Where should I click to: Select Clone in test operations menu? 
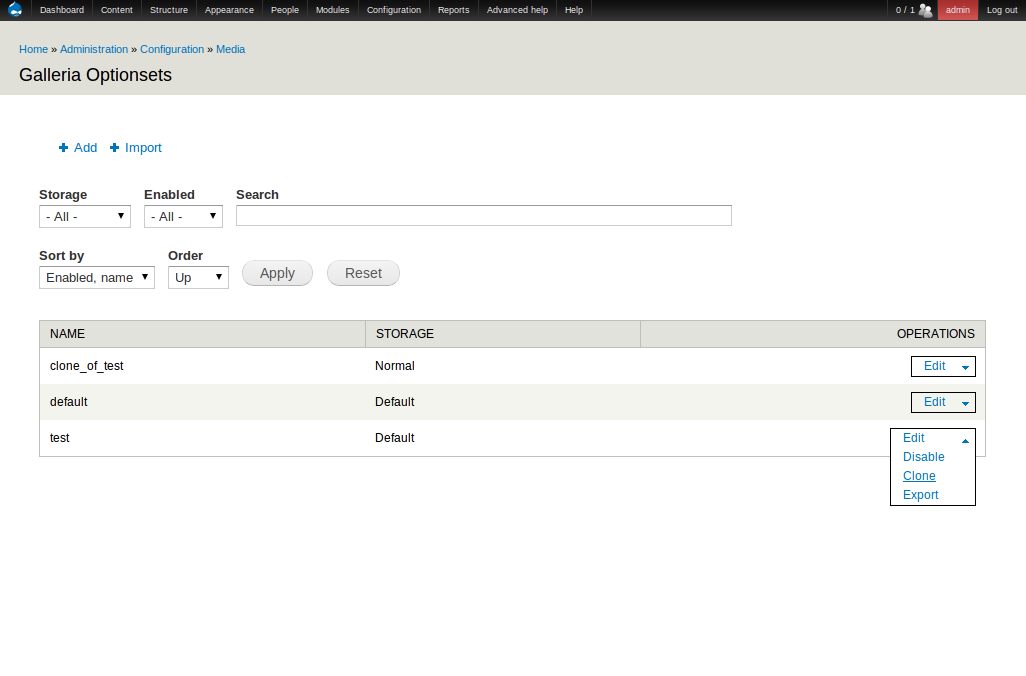coord(919,476)
